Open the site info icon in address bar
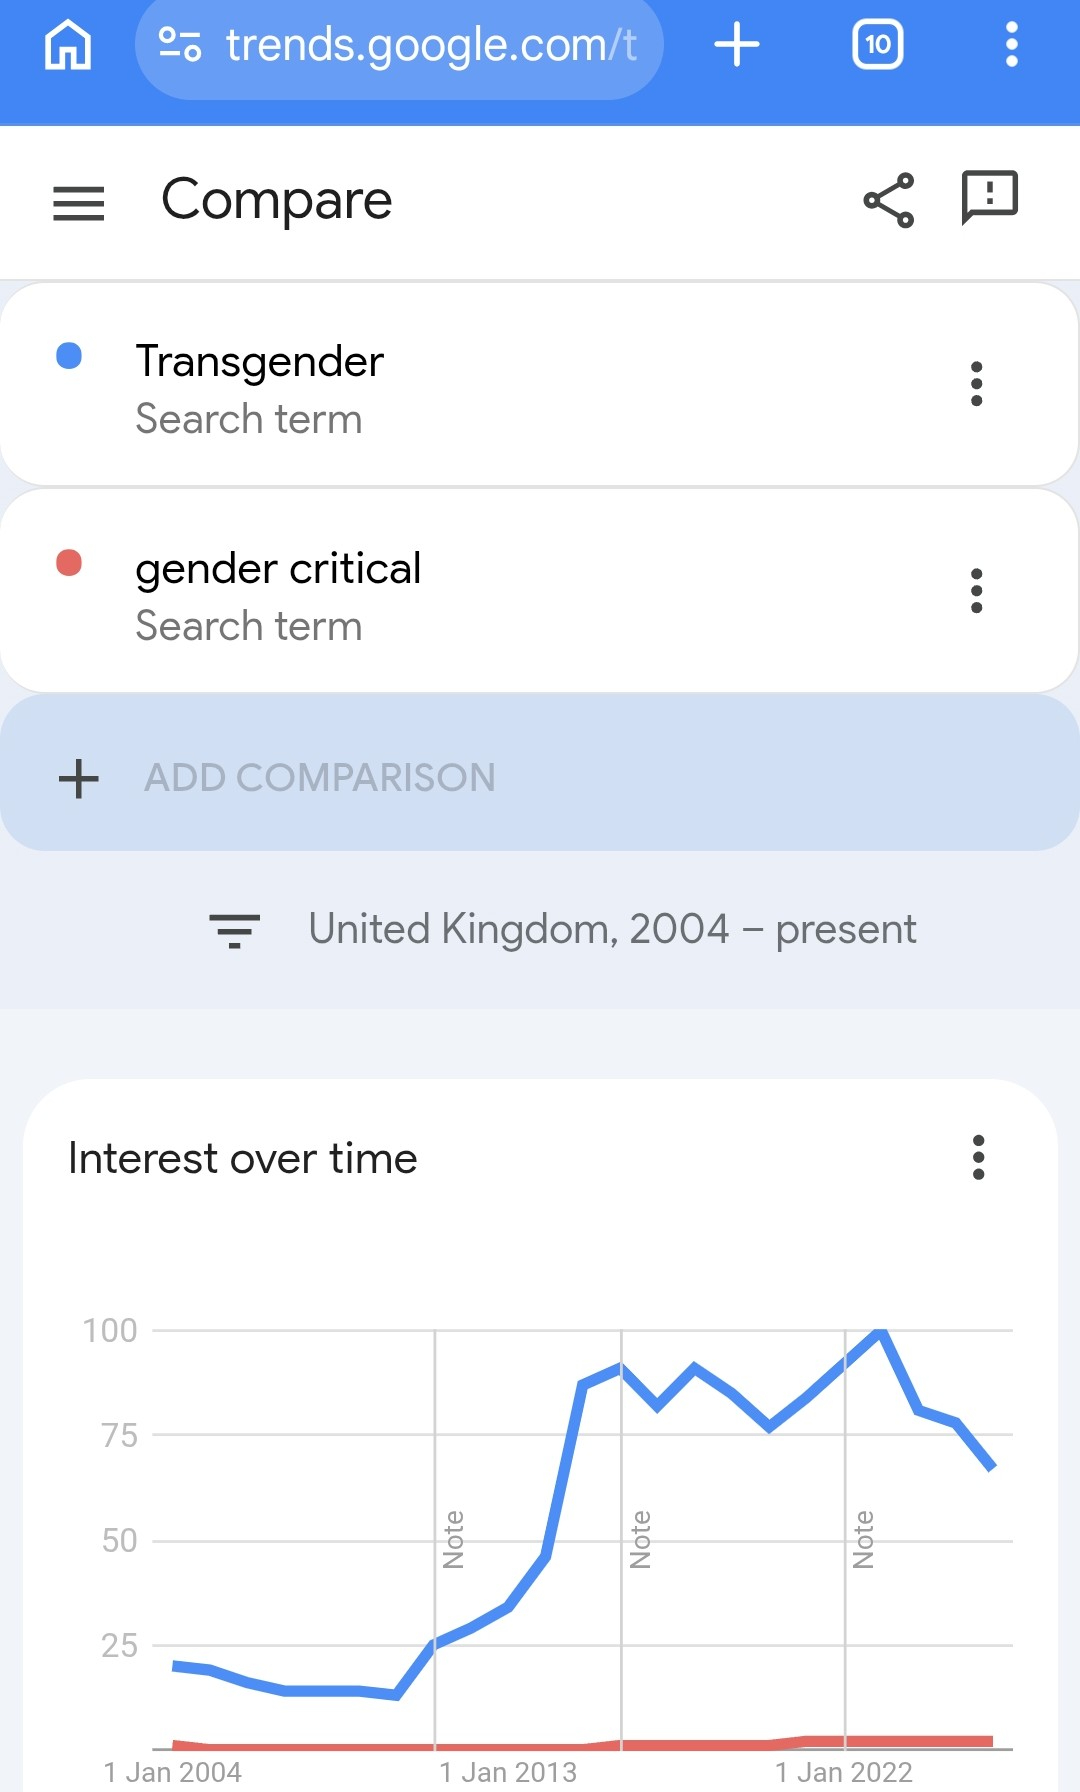 [181, 45]
